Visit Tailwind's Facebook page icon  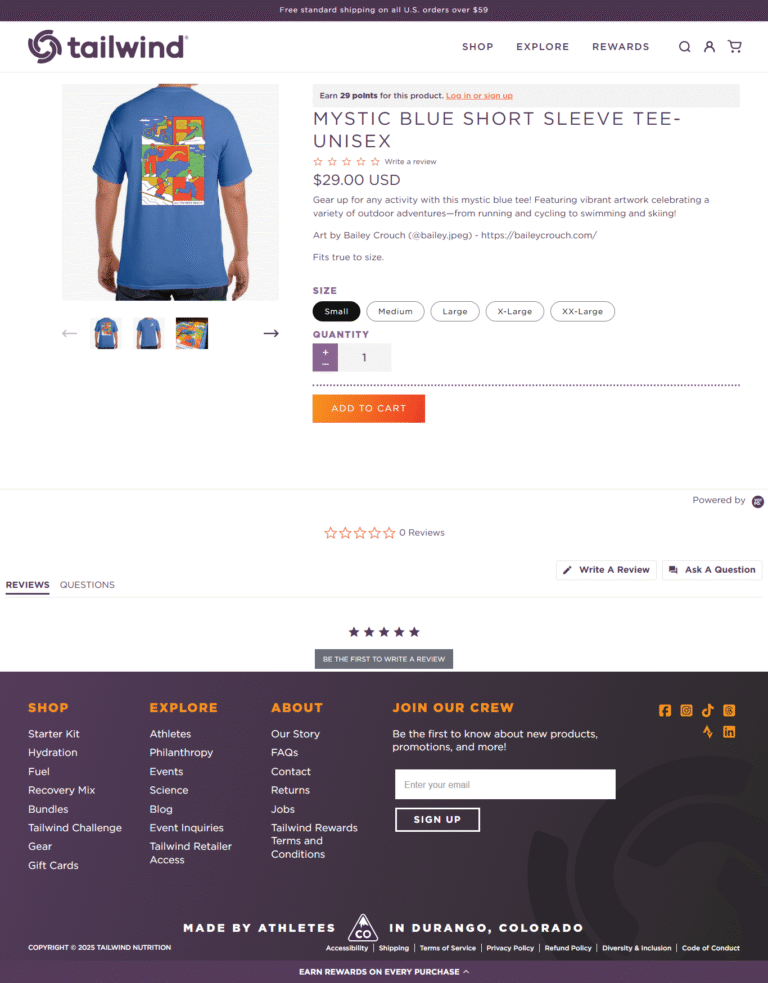pyautogui.click(x=665, y=710)
